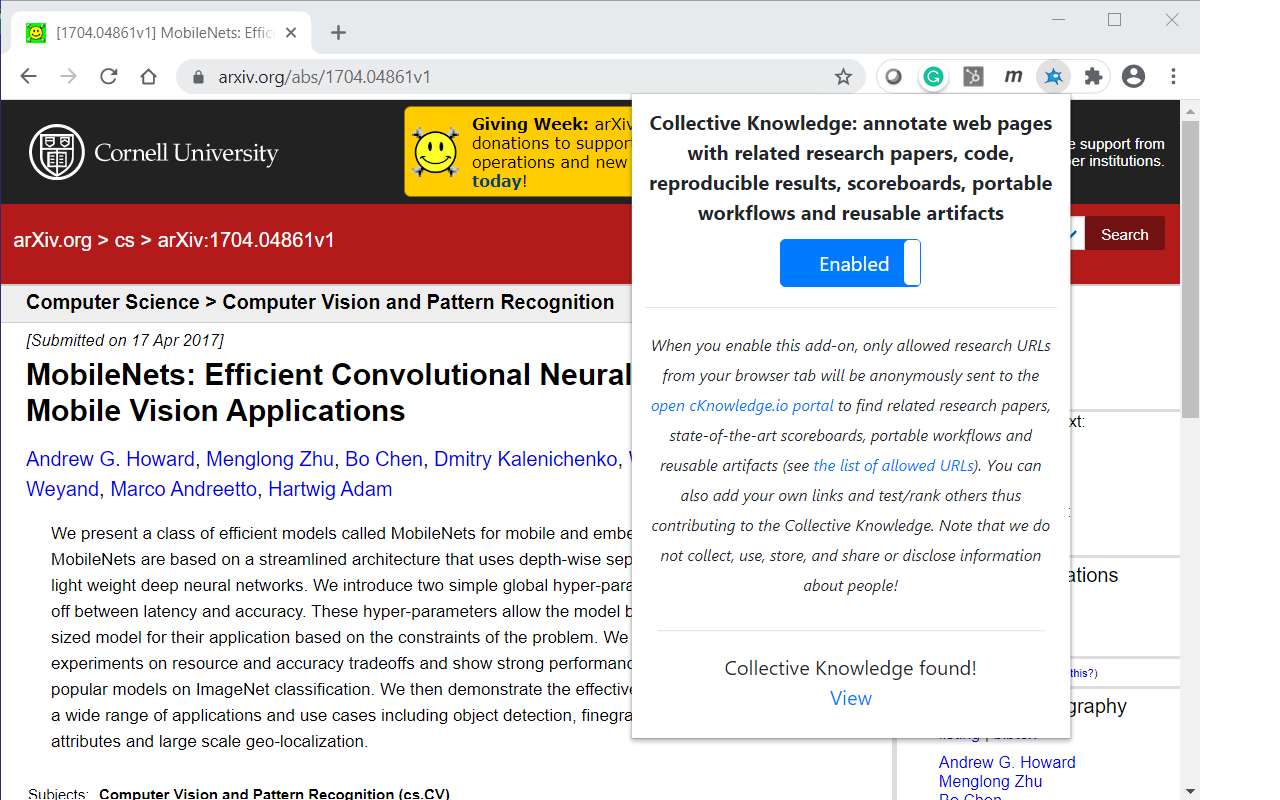Open author Bo Chen link

[x=384, y=459]
